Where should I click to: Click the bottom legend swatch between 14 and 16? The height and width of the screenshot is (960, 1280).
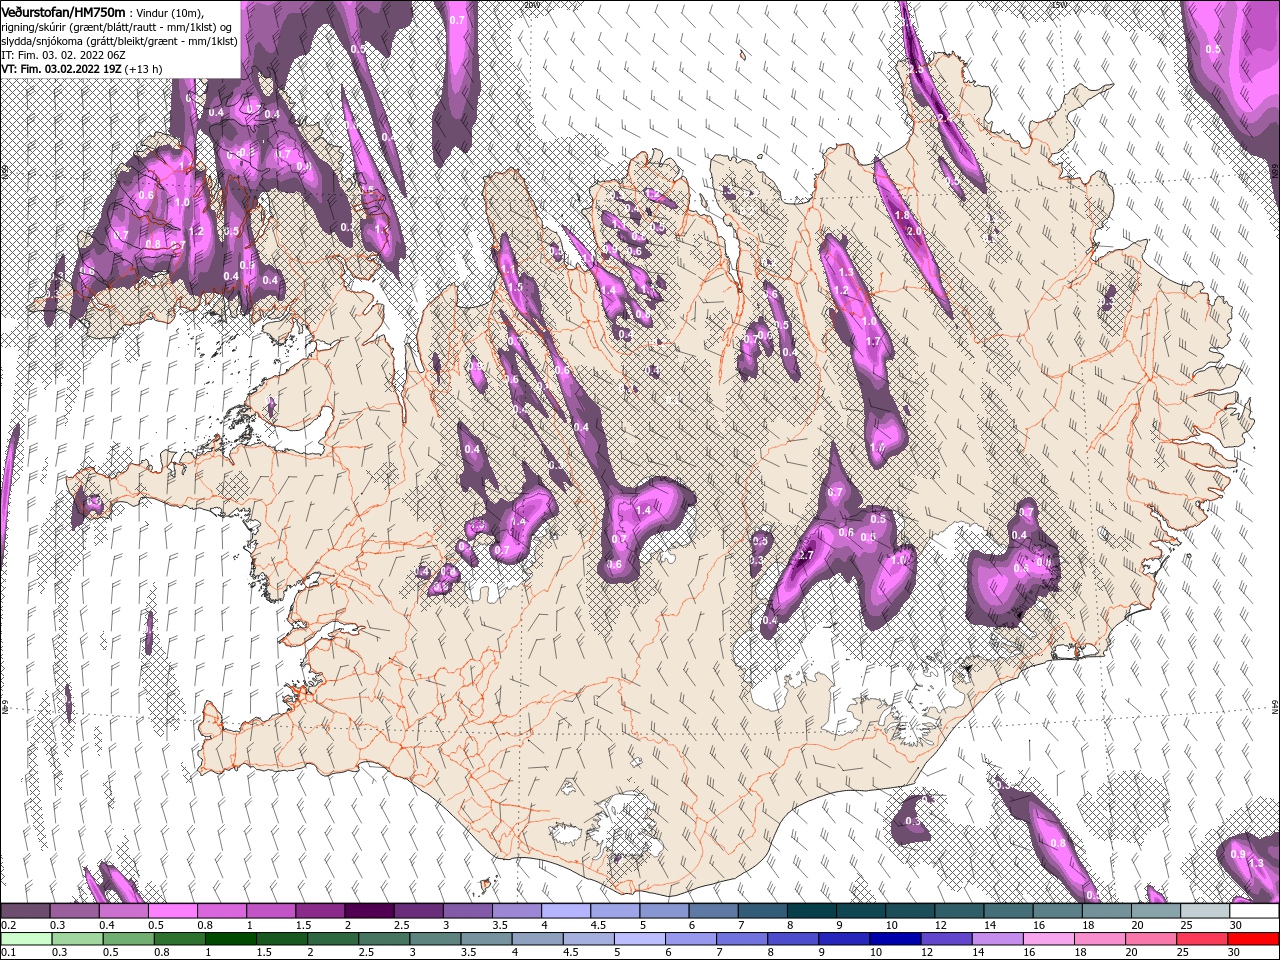996,939
